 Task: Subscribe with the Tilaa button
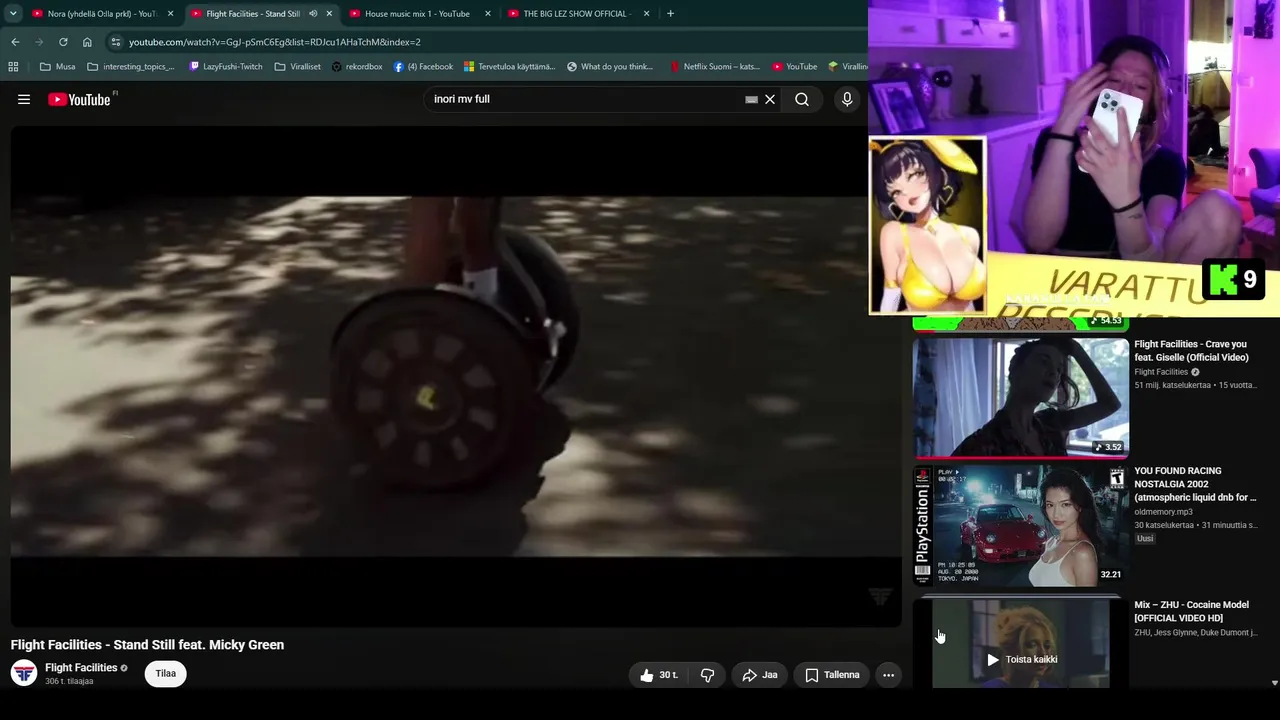(x=166, y=674)
